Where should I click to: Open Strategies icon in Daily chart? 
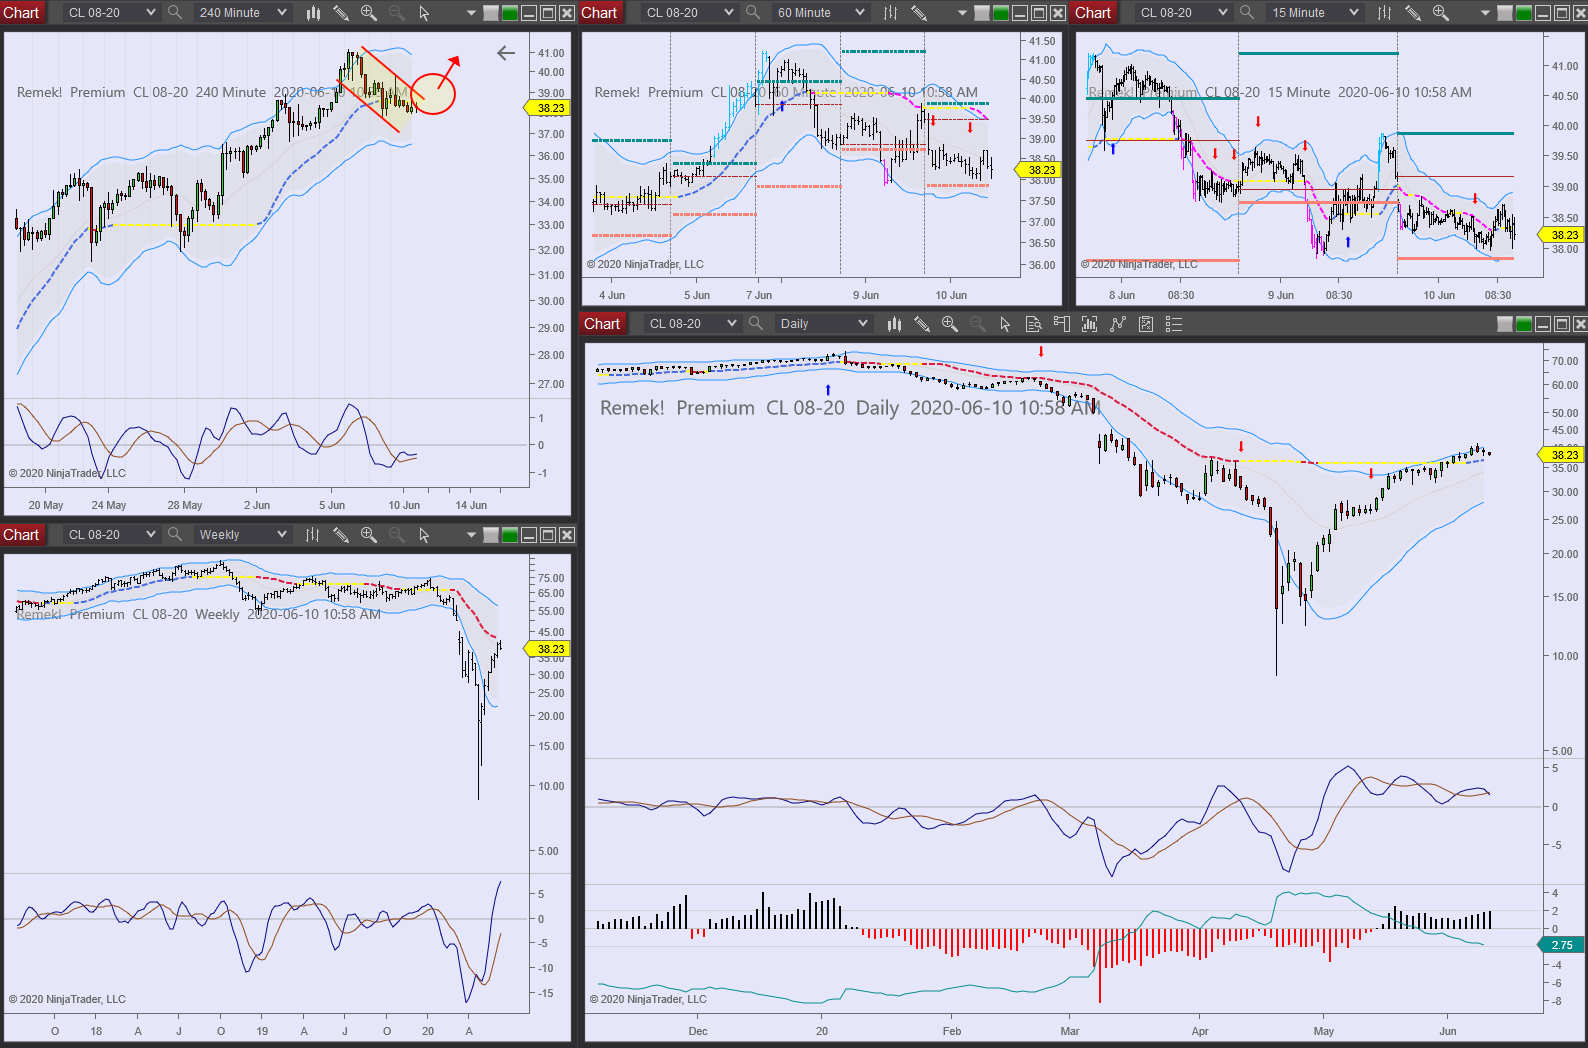click(1146, 324)
